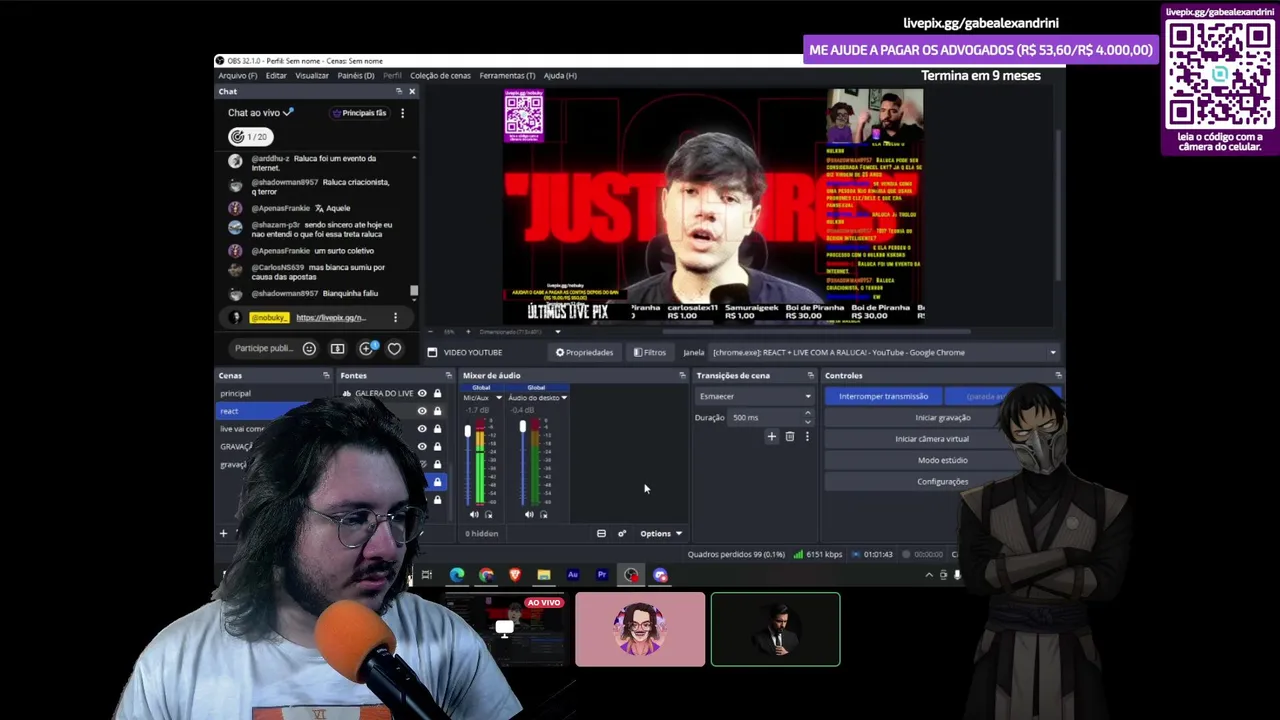
Task: Toggle lock on GALERA DO LIVE source
Action: click(x=437, y=393)
